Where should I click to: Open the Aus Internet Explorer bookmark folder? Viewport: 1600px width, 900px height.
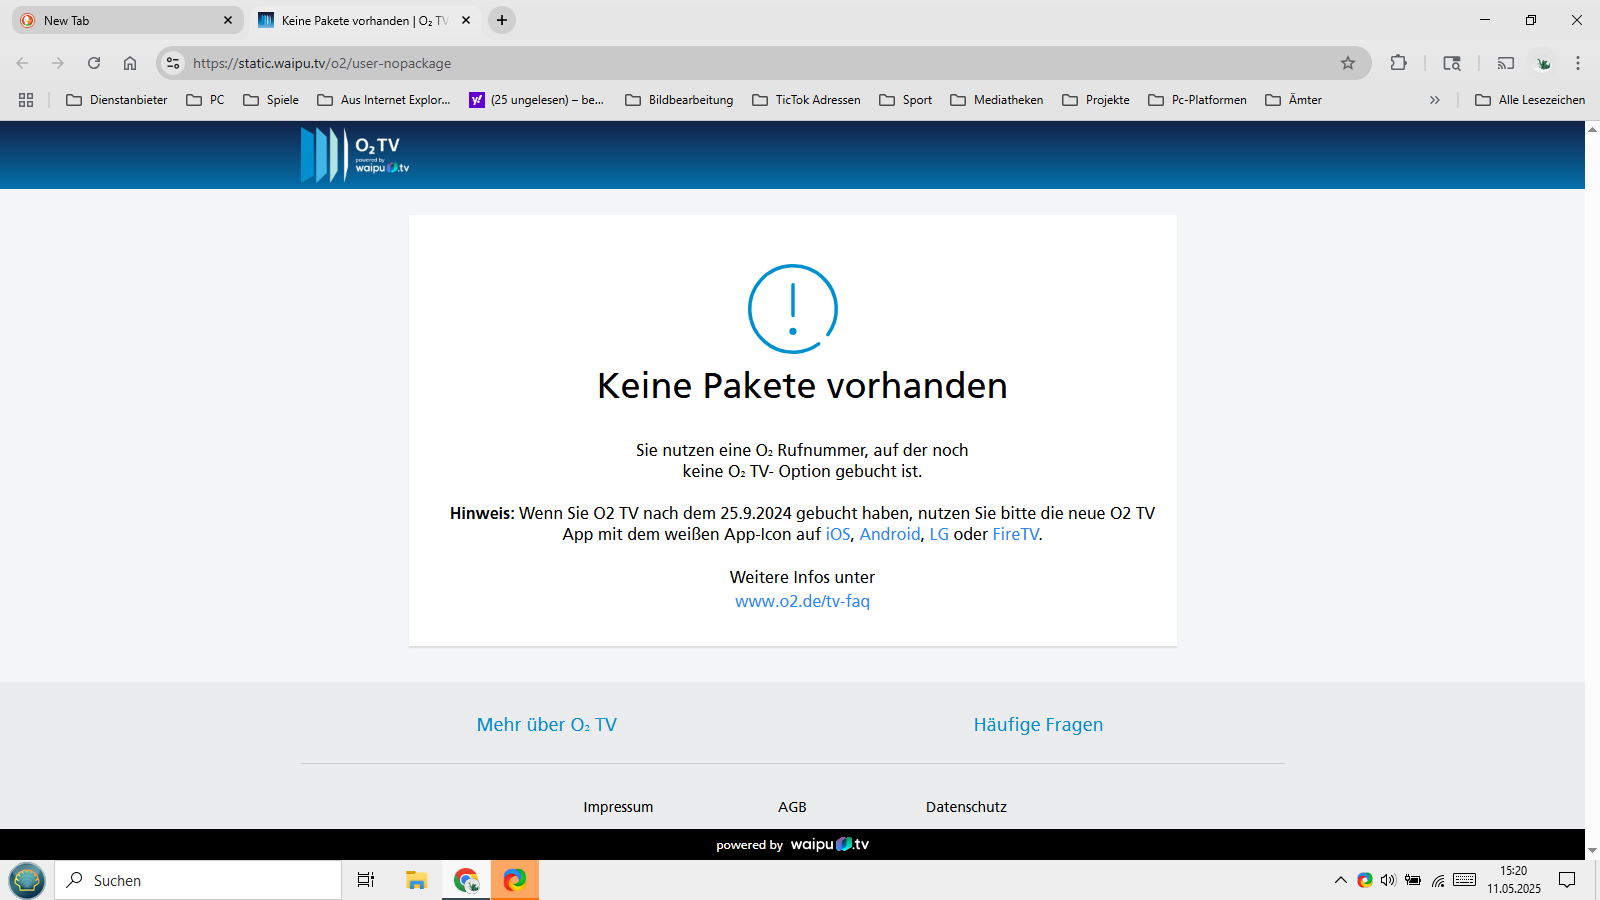pos(384,100)
